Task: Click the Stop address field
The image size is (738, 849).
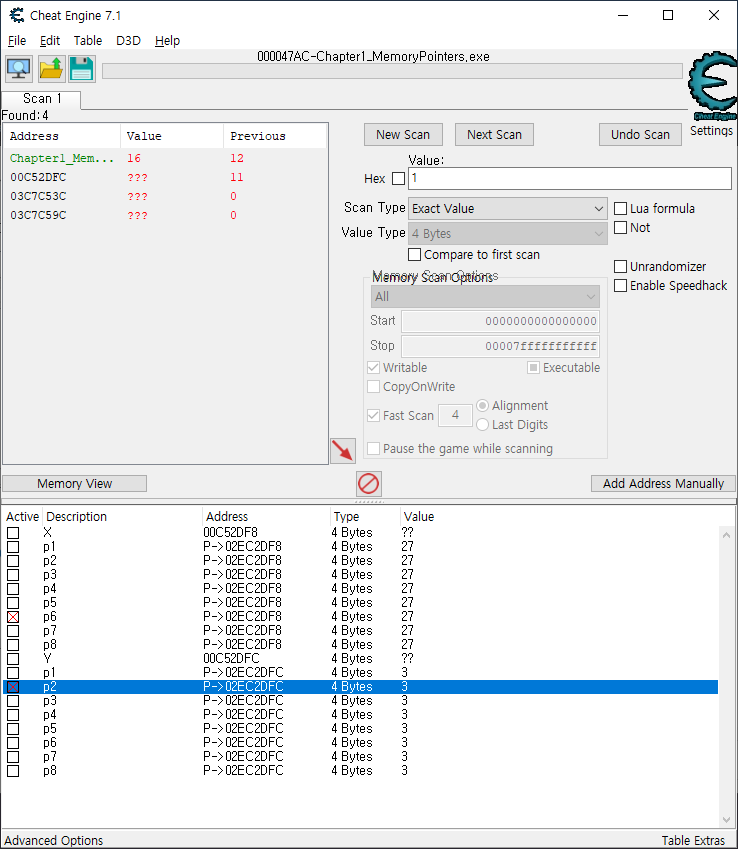Action: 500,346
